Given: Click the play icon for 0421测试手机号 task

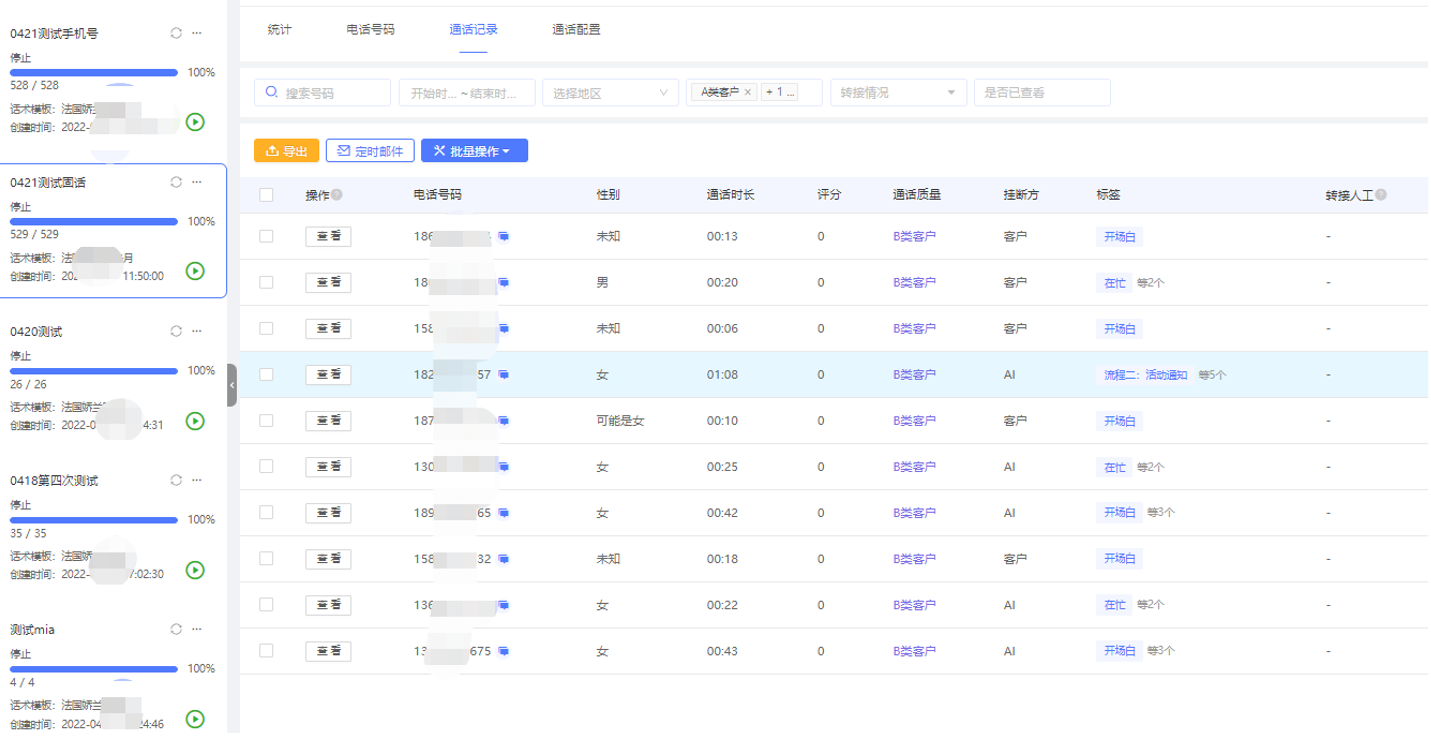Looking at the screenshot, I should pyautogui.click(x=196, y=122).
